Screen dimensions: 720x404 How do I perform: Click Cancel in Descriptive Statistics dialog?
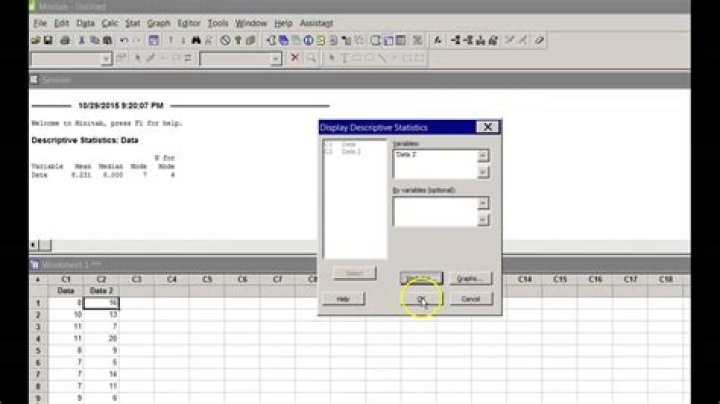click(471, 299)
